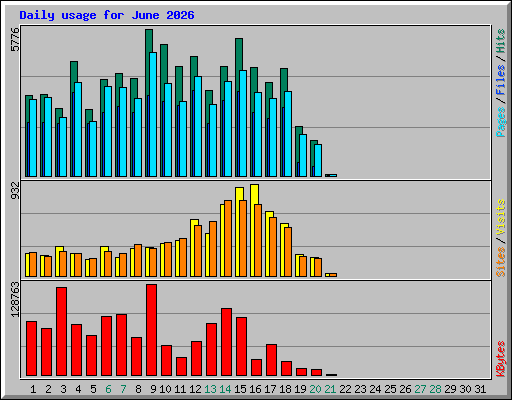This screenshot has height=400, width=512.
Task: Click the green 'Hits' legend label
Action: coord(501,41)
